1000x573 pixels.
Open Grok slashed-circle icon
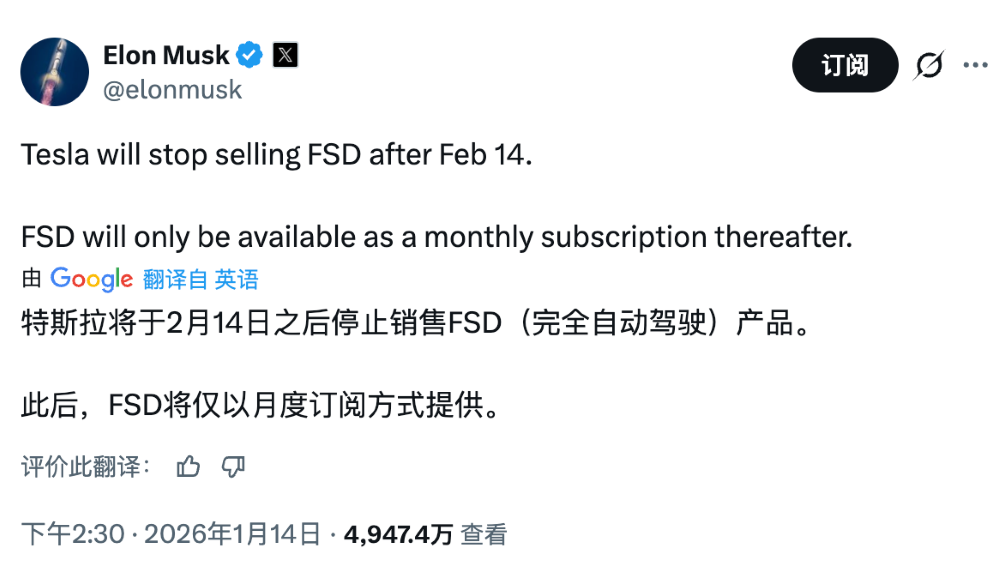click(x=928, y=66)
